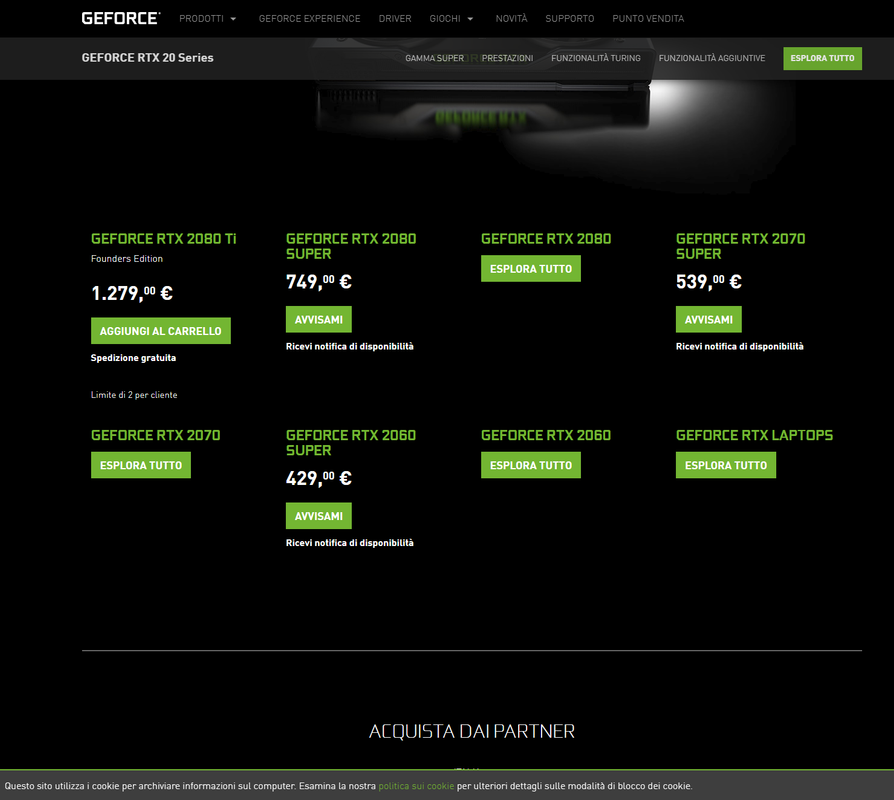Click the GeForce RTX 2080 Ti title
The image size is (894, 800).
(x=164, y=239)
